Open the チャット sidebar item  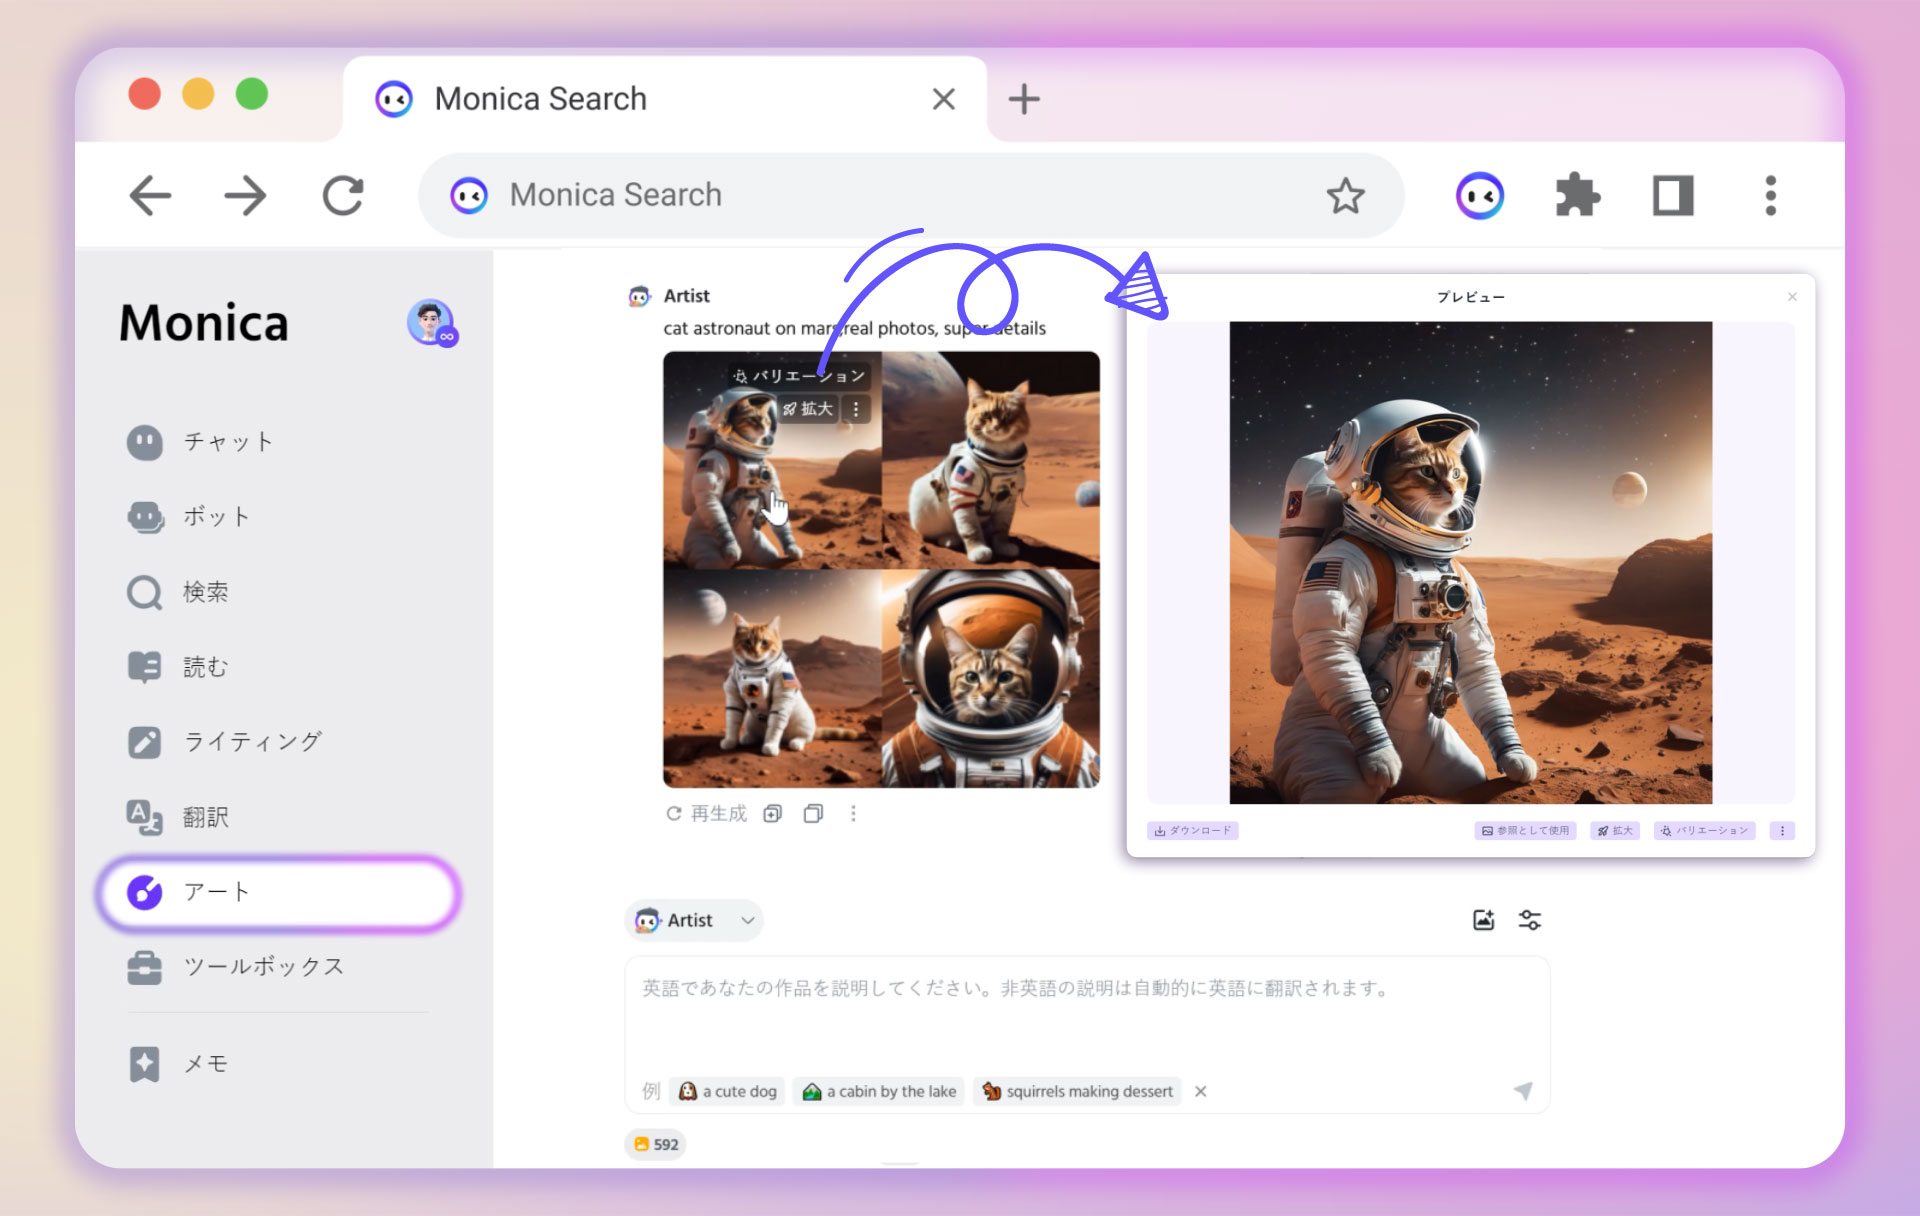click(x=227, y=442)
